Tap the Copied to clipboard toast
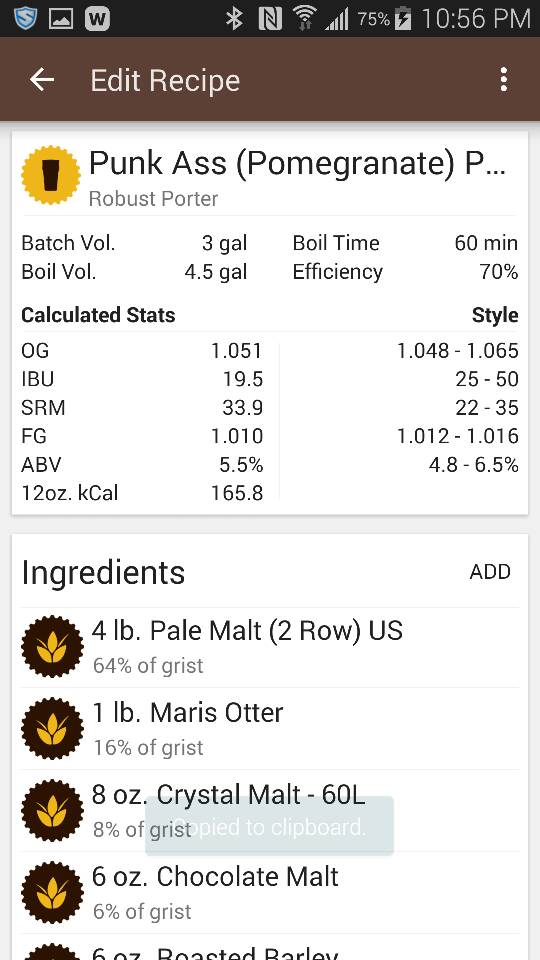The image size is (540, 960). 269,825
